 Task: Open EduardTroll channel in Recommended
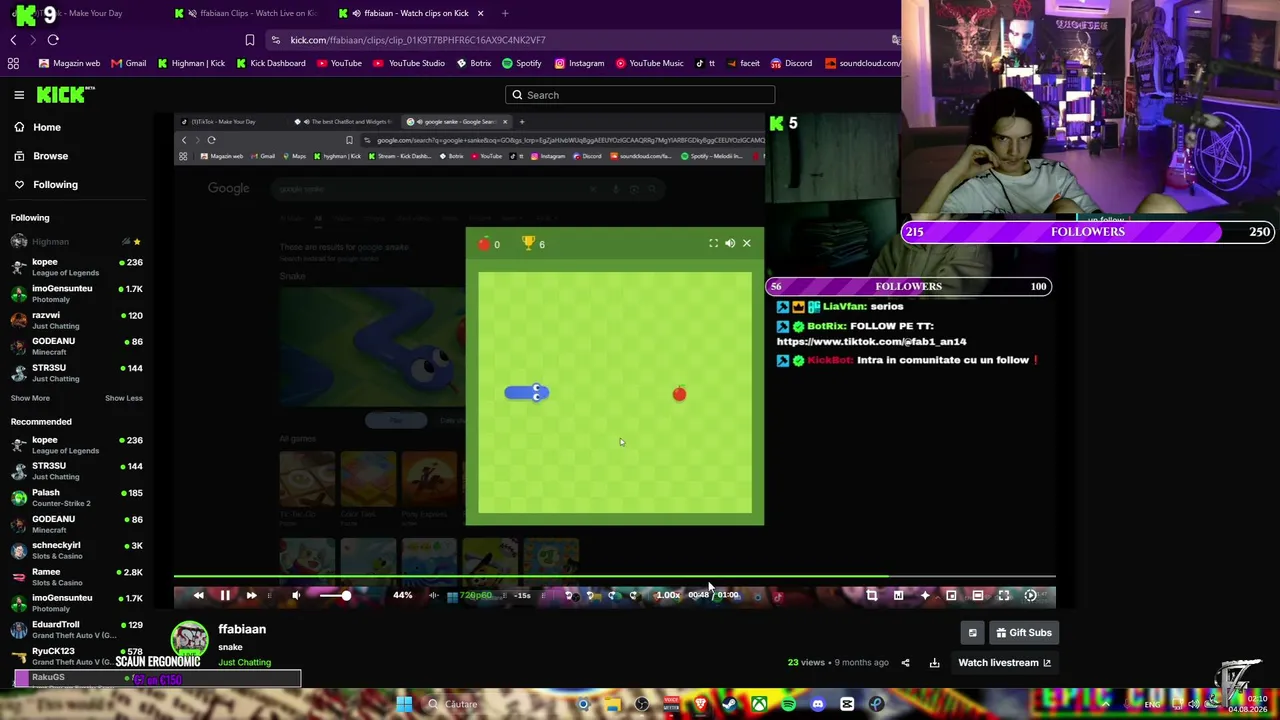pos(76,629)
